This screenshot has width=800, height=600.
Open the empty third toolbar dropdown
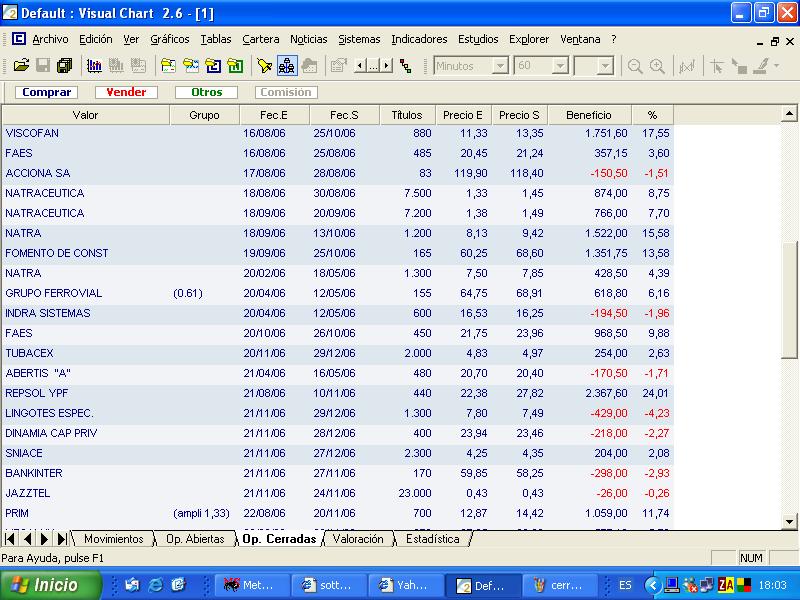coord(605,66)
